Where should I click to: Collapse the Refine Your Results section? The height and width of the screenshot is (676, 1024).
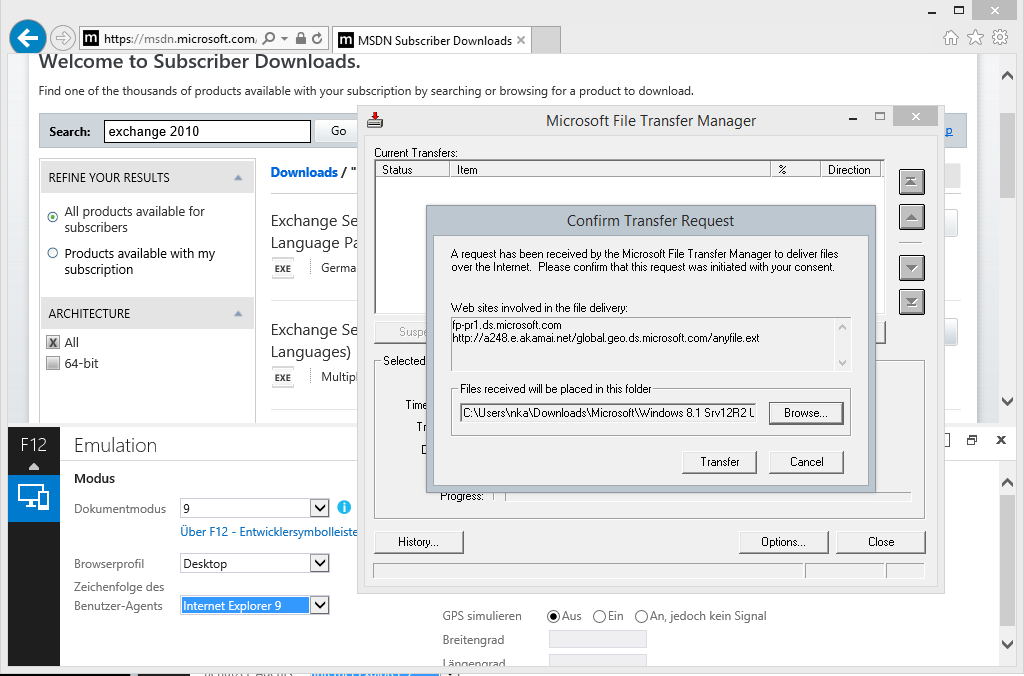[238, 178]
